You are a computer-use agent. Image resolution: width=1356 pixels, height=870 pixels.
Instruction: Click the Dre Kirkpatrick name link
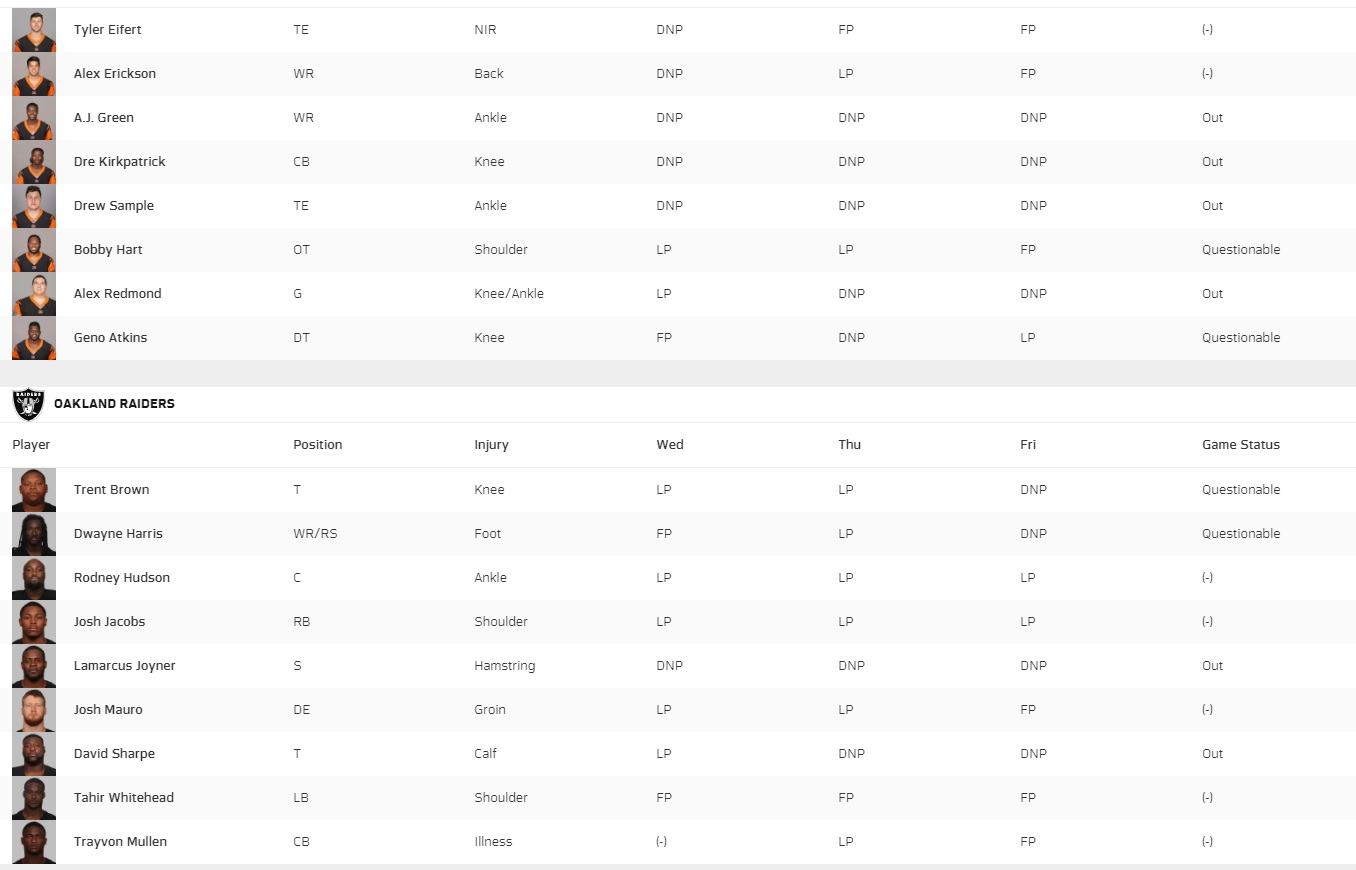pos(120,162)
